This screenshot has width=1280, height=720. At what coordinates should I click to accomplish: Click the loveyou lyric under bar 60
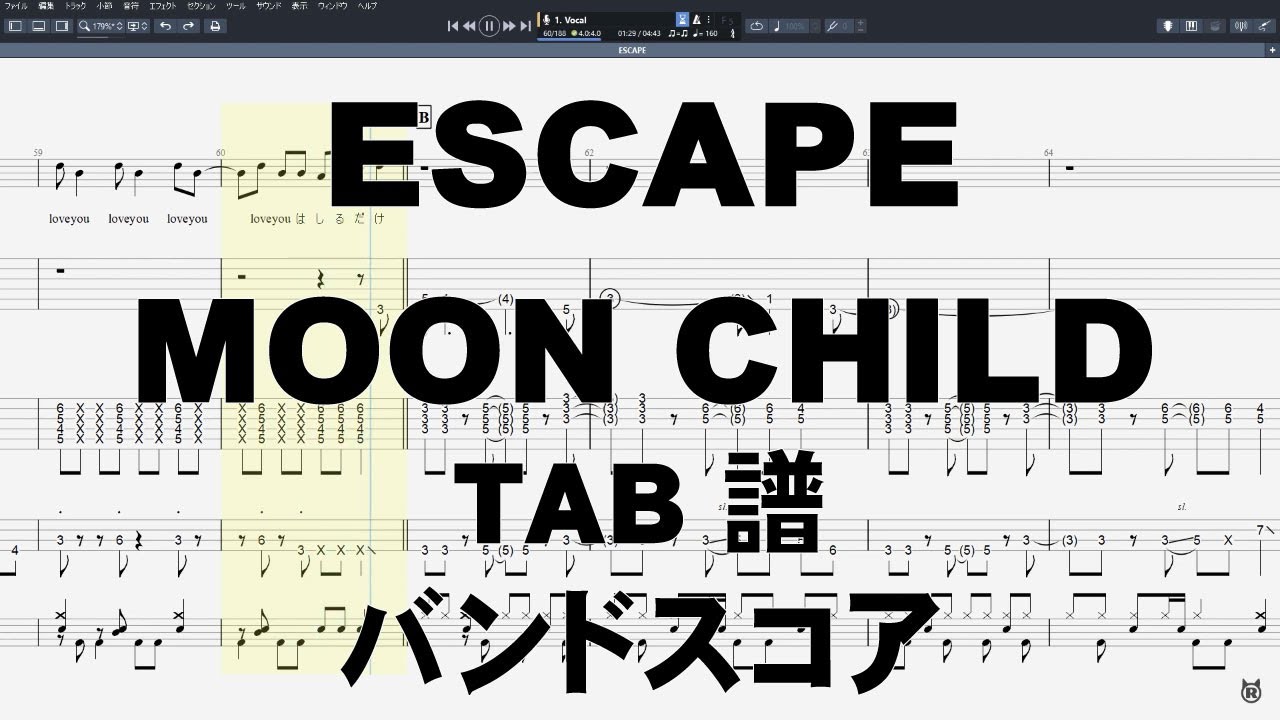tap(270, 218)
